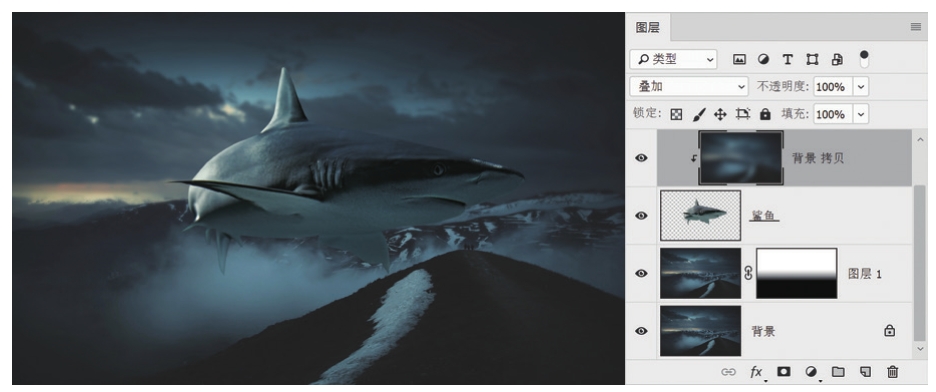Select the 图层 panel tab

click(648, 27)
